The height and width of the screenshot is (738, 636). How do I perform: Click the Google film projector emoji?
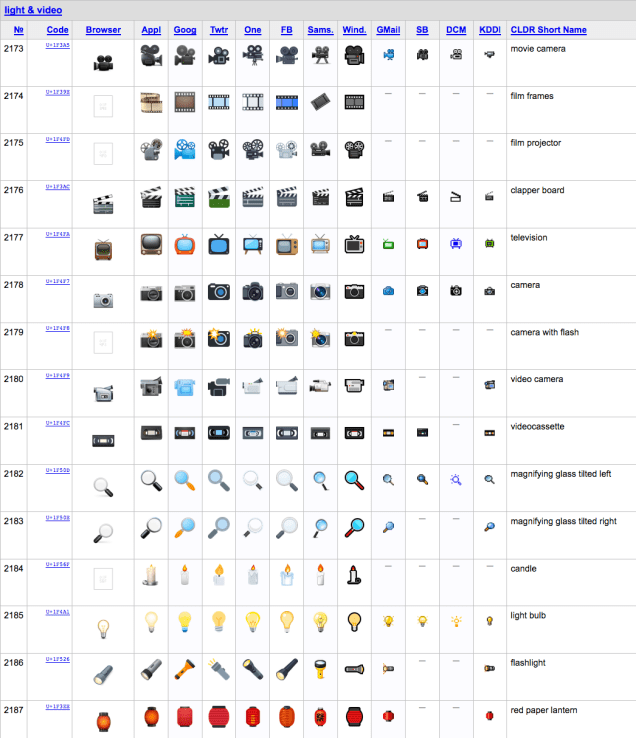[x=185, y=150]
